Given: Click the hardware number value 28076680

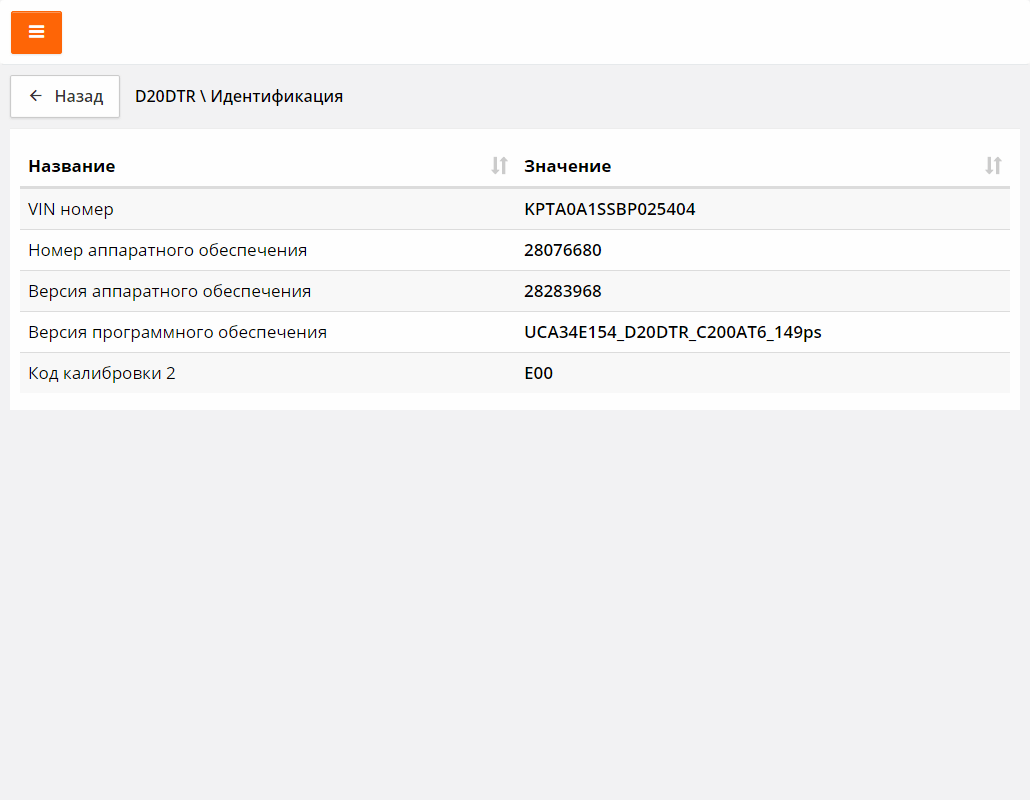Looking at the screenshot, I should coord(562,250).
